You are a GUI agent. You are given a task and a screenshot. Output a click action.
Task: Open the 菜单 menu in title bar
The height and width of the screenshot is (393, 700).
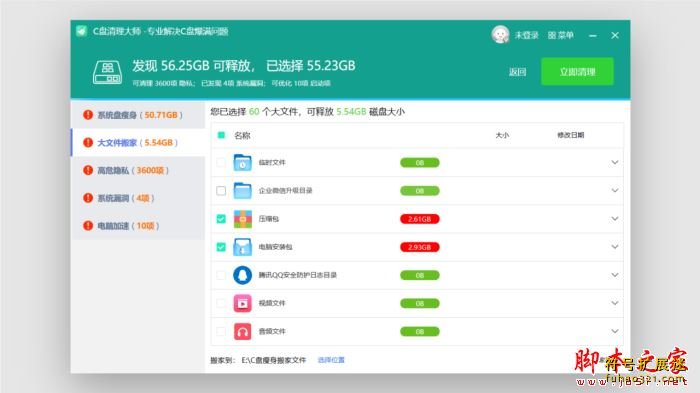561,35
